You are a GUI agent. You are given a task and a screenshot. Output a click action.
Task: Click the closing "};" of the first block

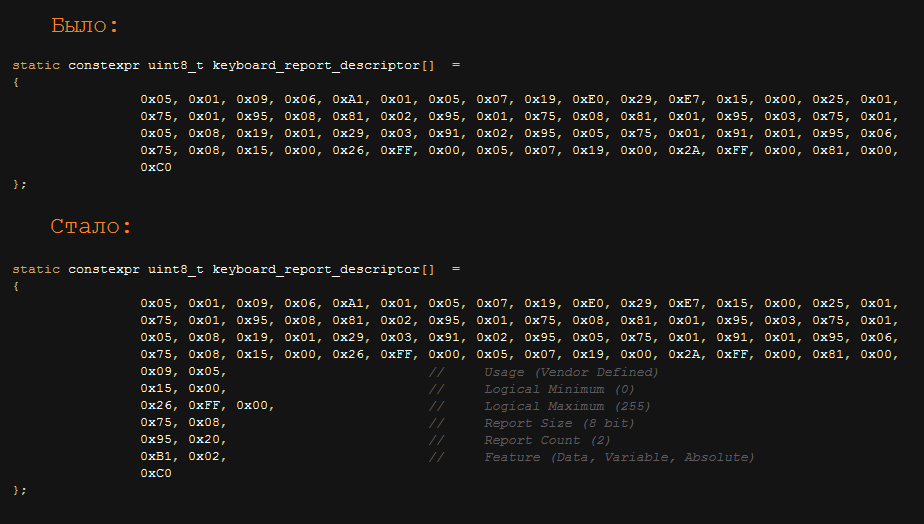20,184
